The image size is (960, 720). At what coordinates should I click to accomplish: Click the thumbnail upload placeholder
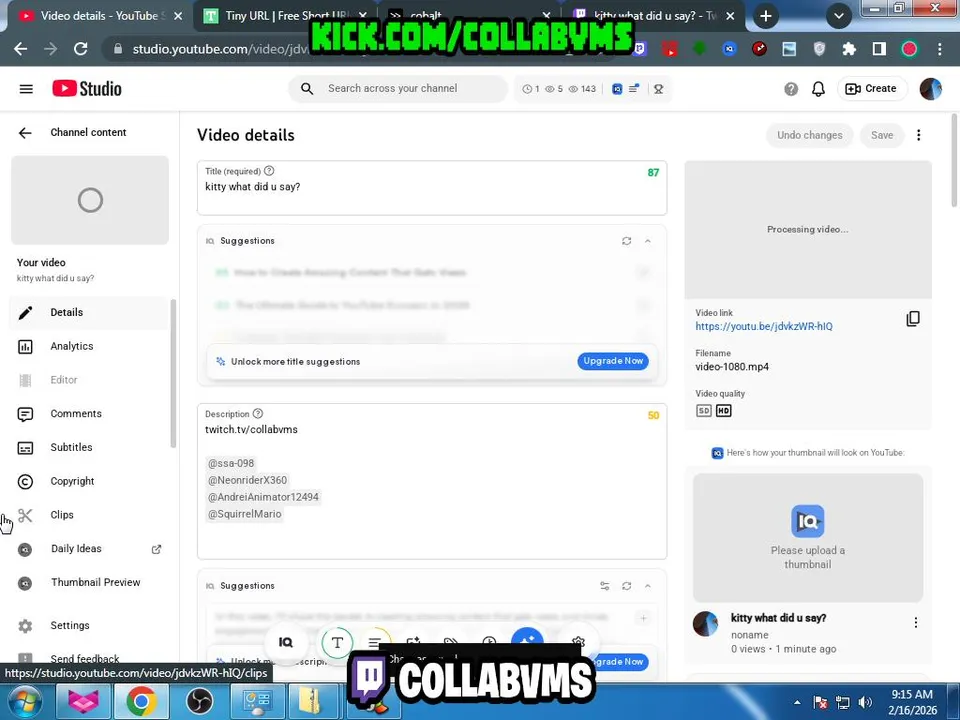pos(808,538)
